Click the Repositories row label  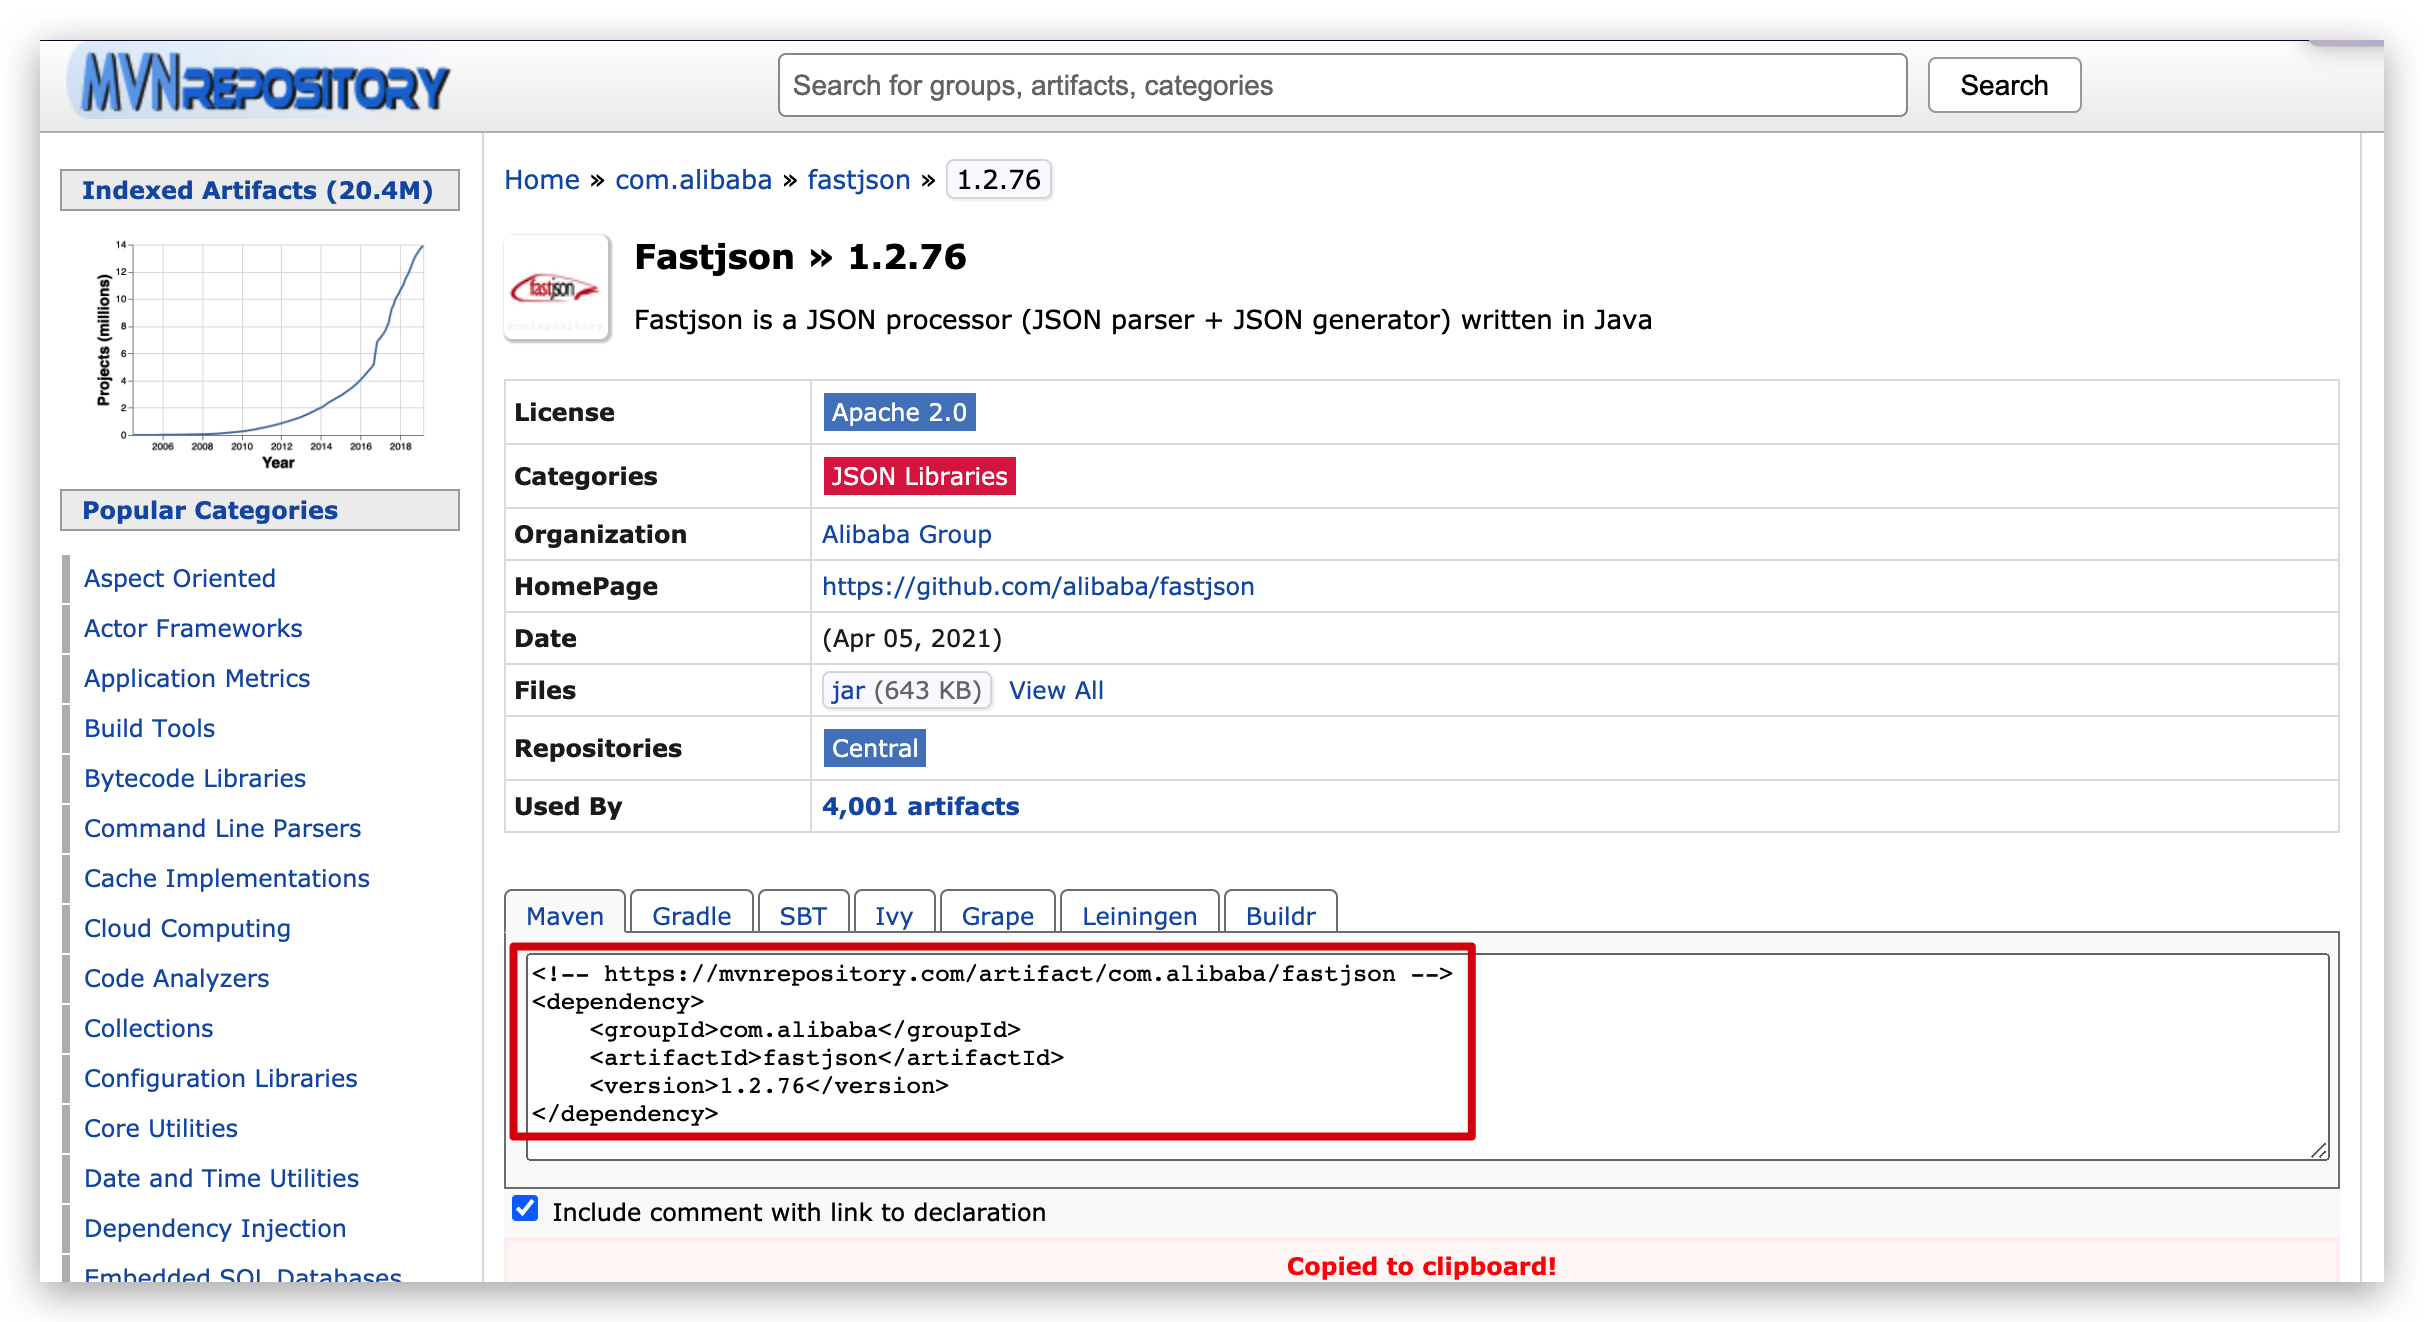tap(598, 748)
